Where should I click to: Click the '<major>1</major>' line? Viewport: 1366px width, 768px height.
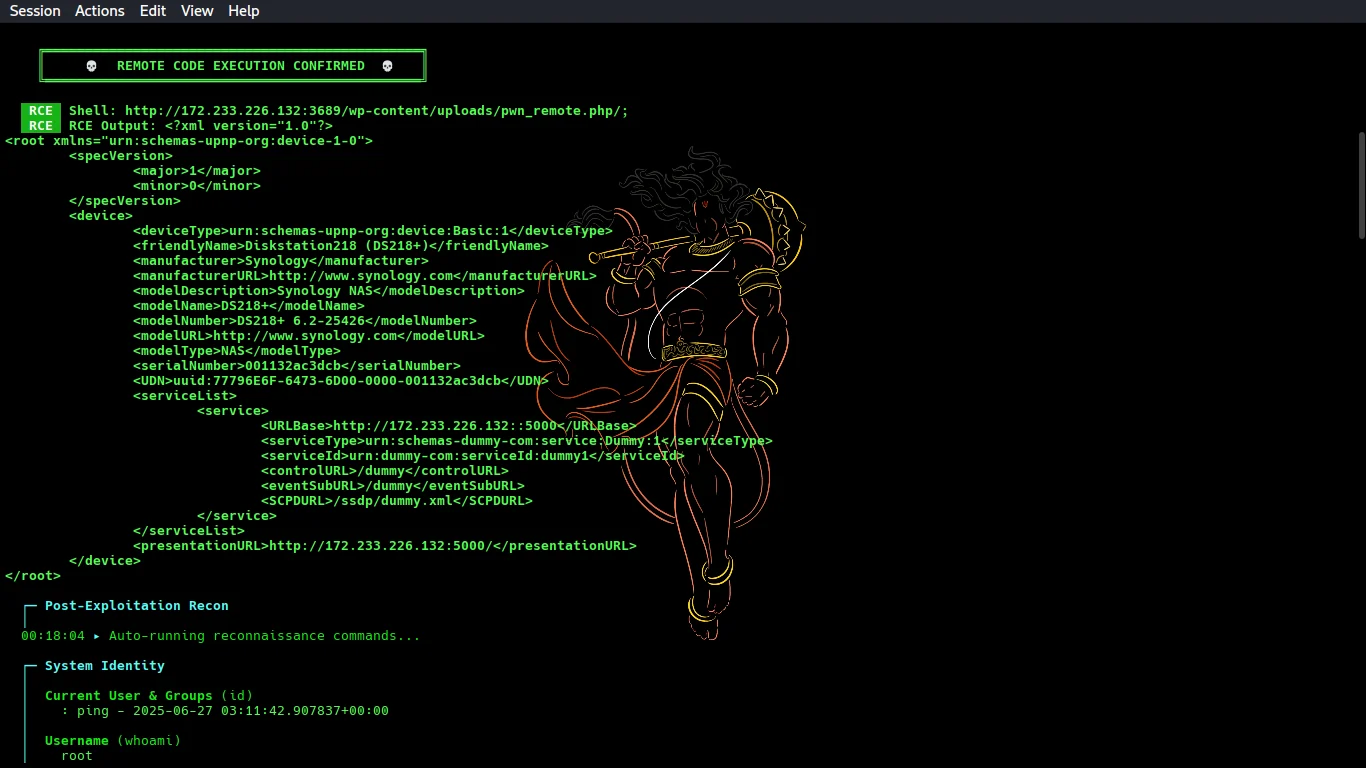pos(197,171)
